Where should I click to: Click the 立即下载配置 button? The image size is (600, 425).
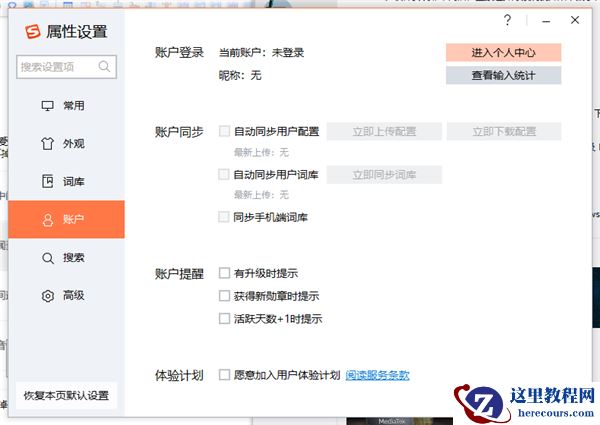point(504,131)
